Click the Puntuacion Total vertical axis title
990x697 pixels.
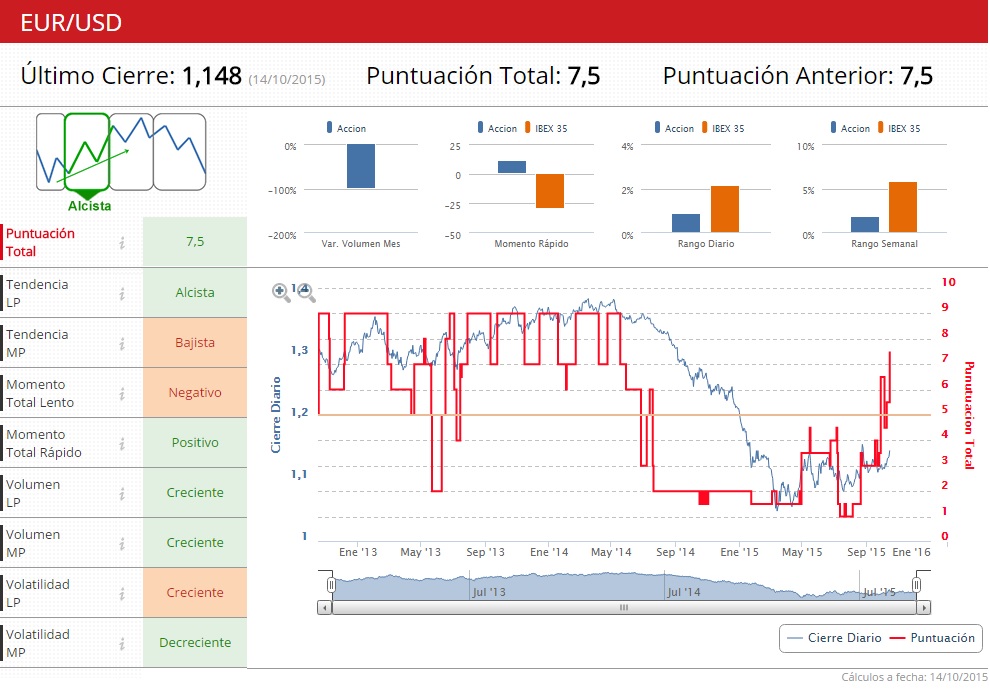[969, 415]
